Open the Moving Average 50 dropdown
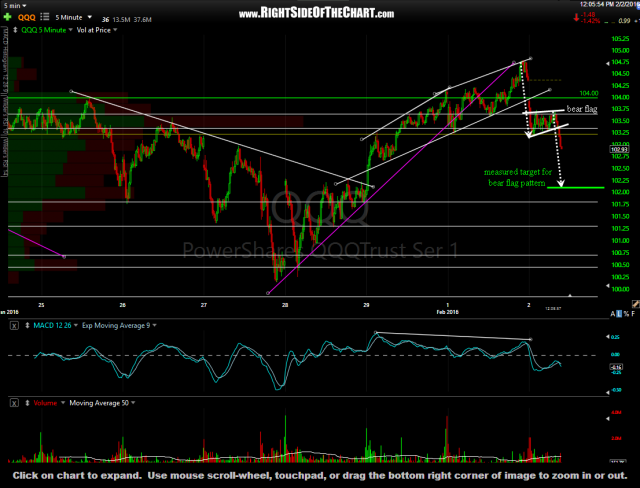Viewport: 640px width, 488px height. [x=102, y=403]
